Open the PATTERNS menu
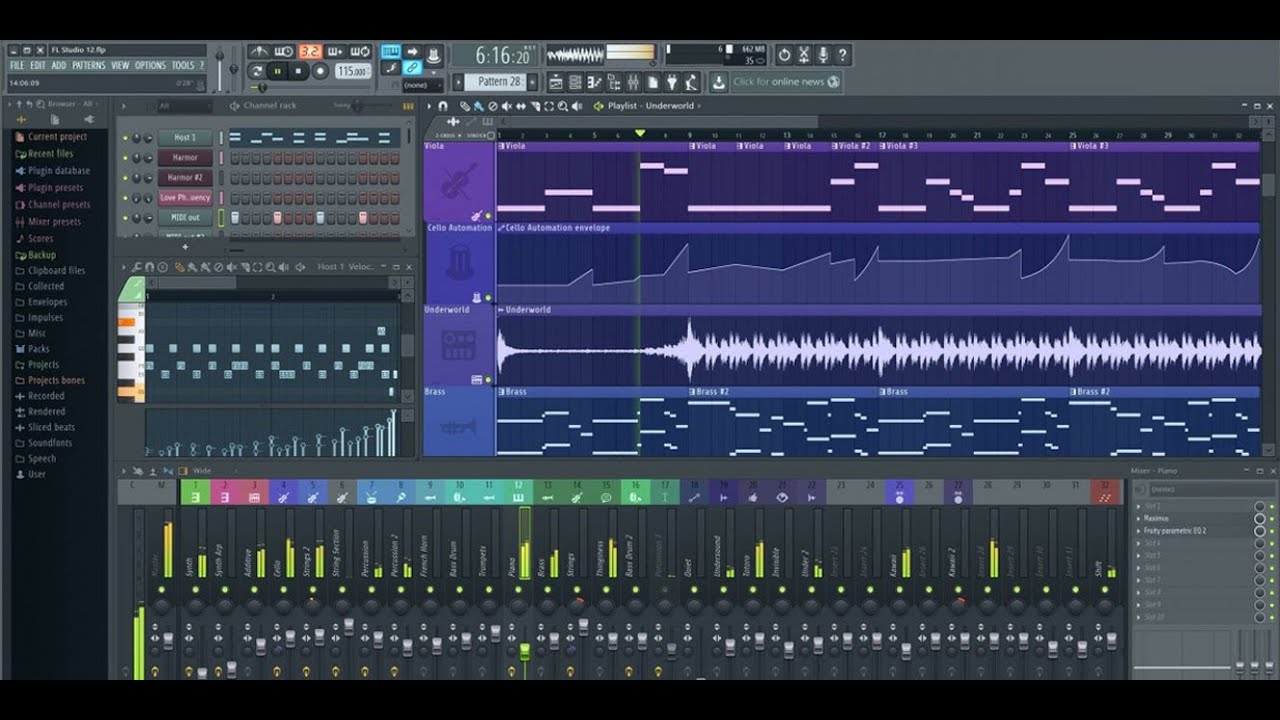The height and width of the screenshot is (720, 1280). [89, 66]
